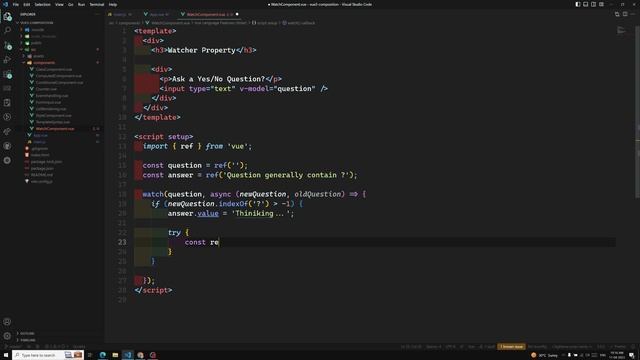
Task: Toggle secondary side bar layout button
Action: click(x=593, y=4)
